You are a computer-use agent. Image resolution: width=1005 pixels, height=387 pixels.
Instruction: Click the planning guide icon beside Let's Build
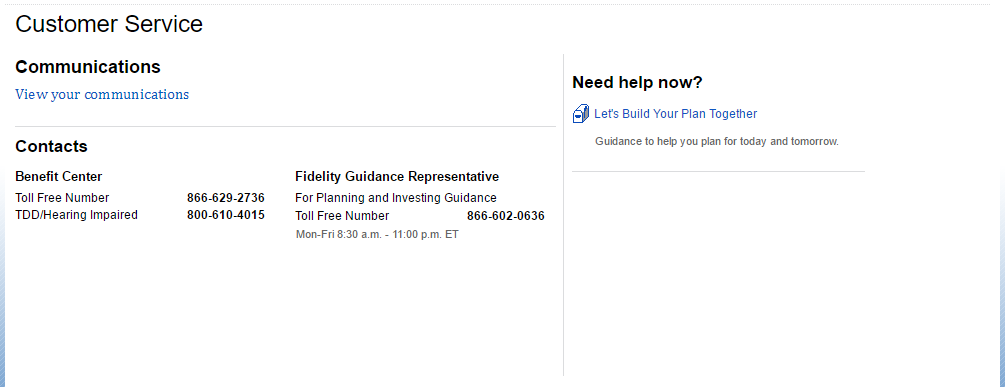pos(581,113)
